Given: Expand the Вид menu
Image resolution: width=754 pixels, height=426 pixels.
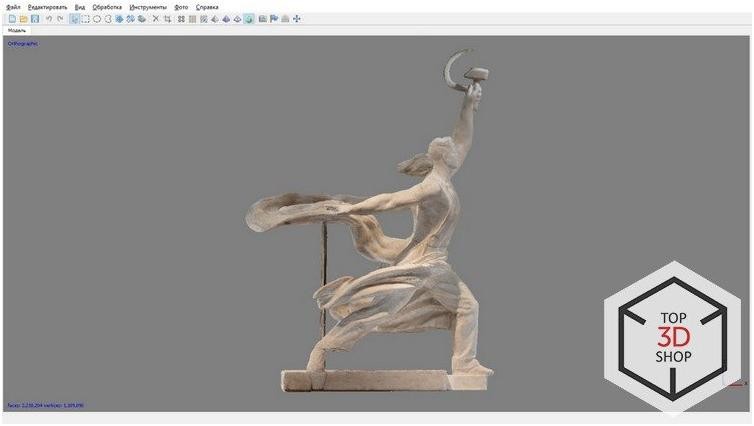Looking at the screenshot, I should point(80,7).
